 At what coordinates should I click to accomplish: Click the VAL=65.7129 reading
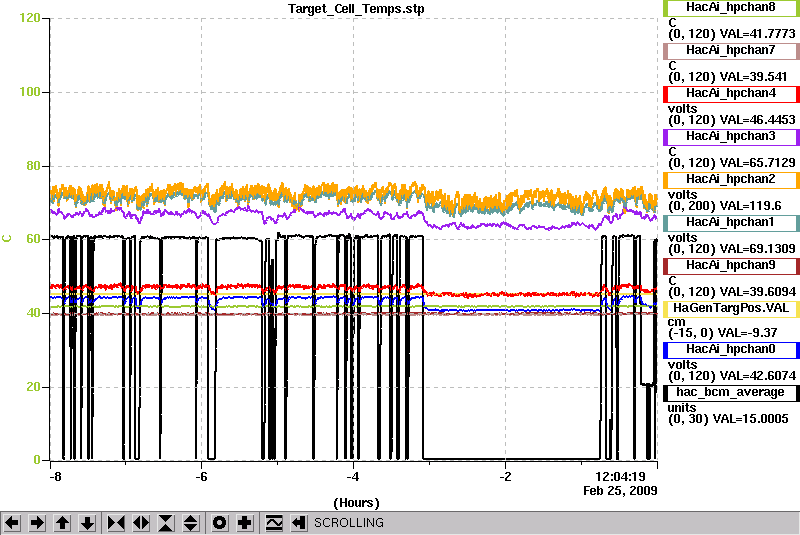click(757, 163)
